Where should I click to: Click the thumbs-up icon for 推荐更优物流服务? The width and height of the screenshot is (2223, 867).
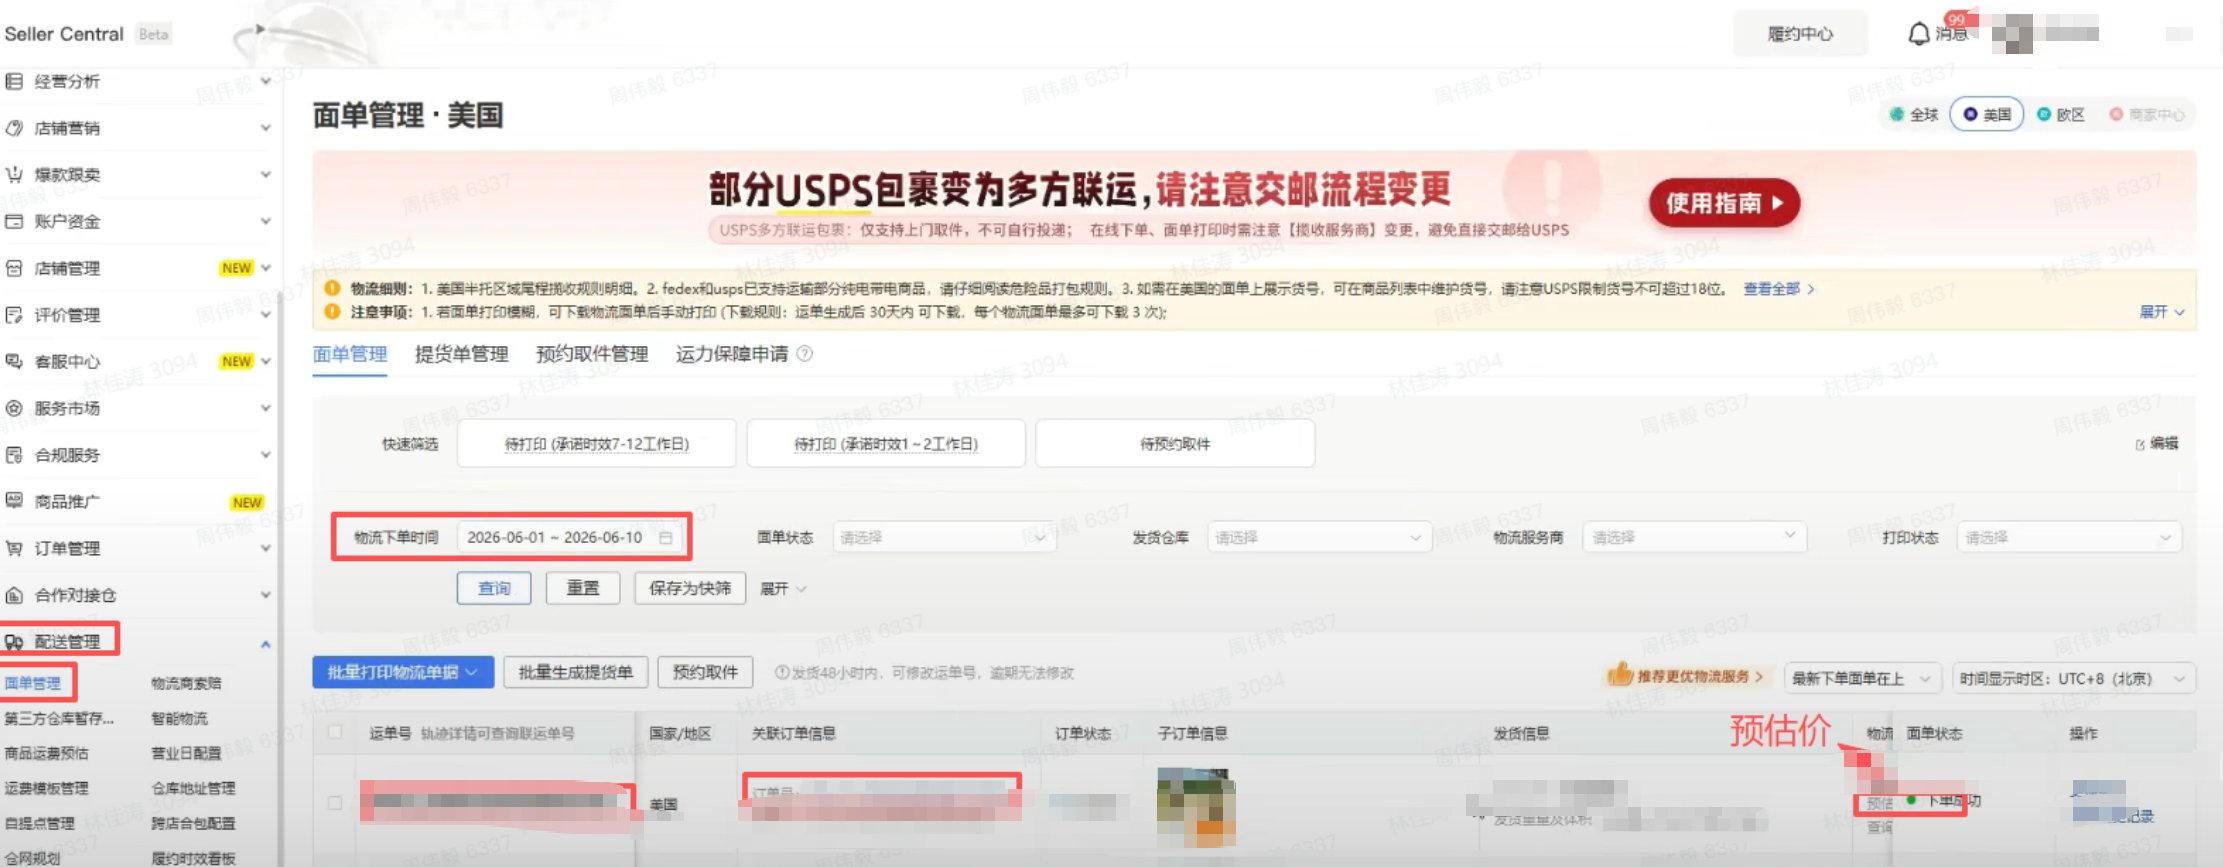point(1620,675)
